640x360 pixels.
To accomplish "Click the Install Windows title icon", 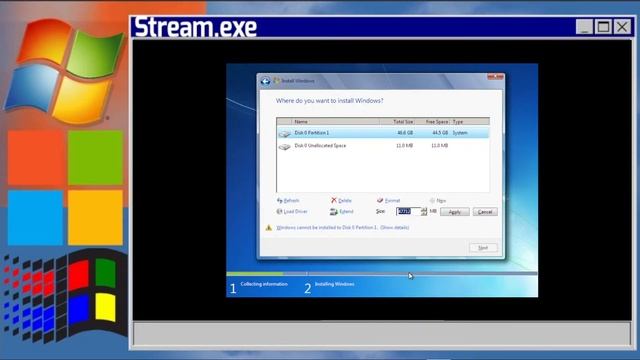I will [277, 81].
